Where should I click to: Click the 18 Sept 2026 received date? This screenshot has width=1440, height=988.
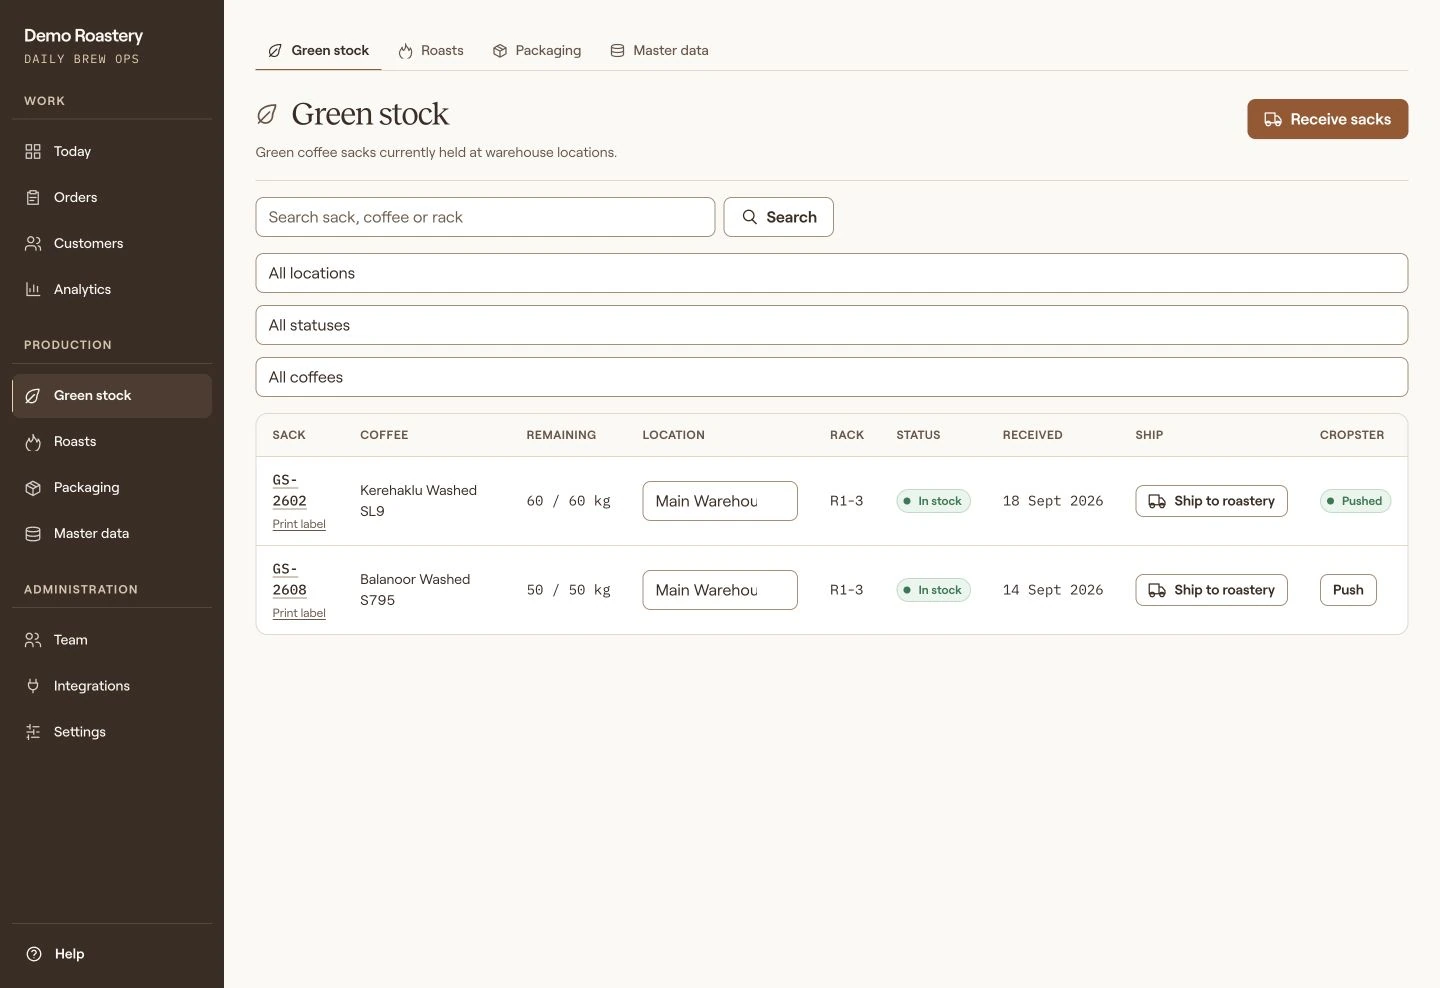click(1053, 501)
